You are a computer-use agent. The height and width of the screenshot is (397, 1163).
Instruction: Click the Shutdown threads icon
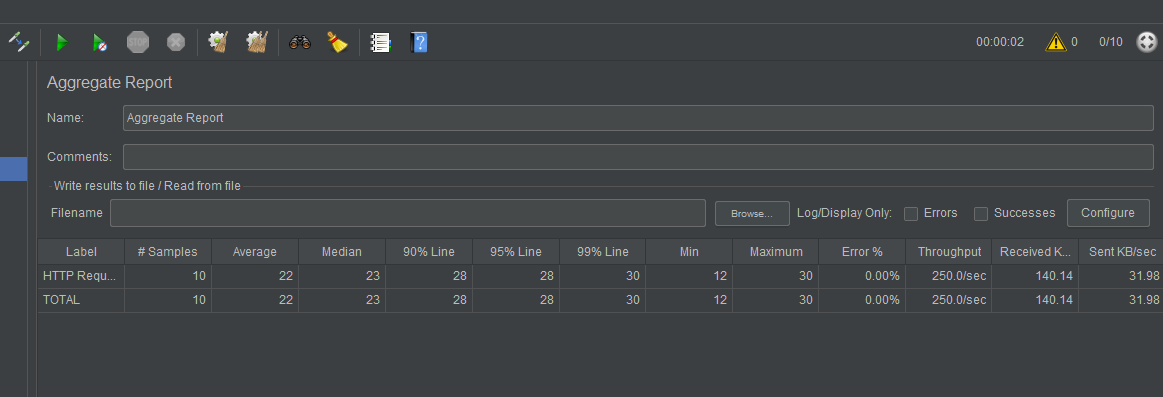176,42
